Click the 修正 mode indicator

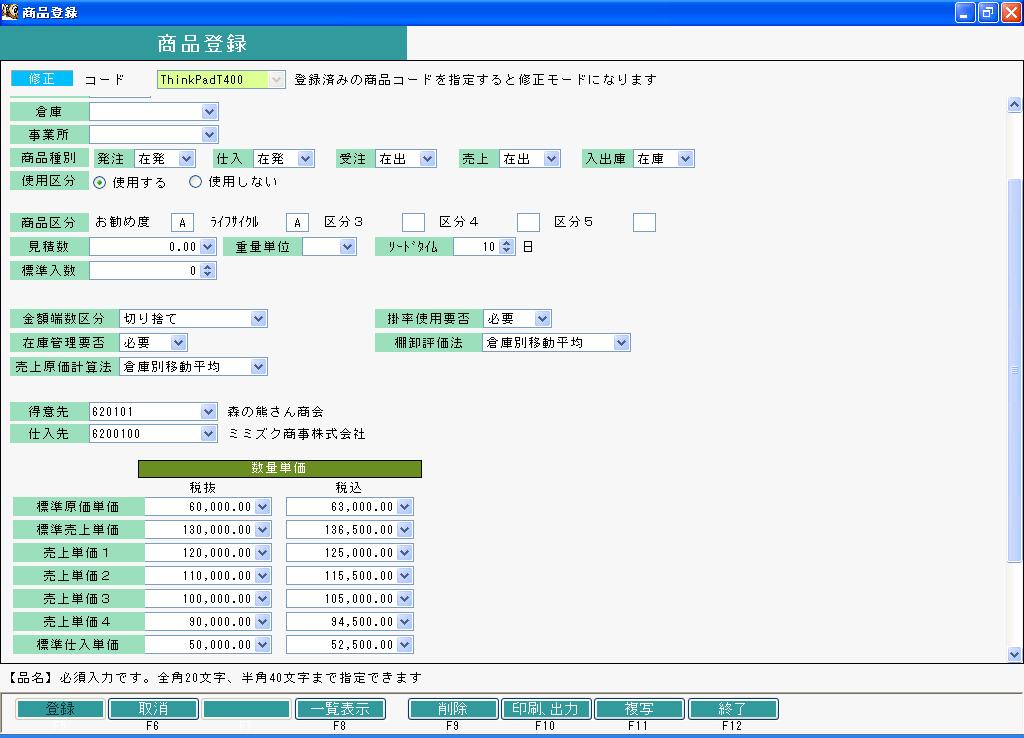coord(42,79)
